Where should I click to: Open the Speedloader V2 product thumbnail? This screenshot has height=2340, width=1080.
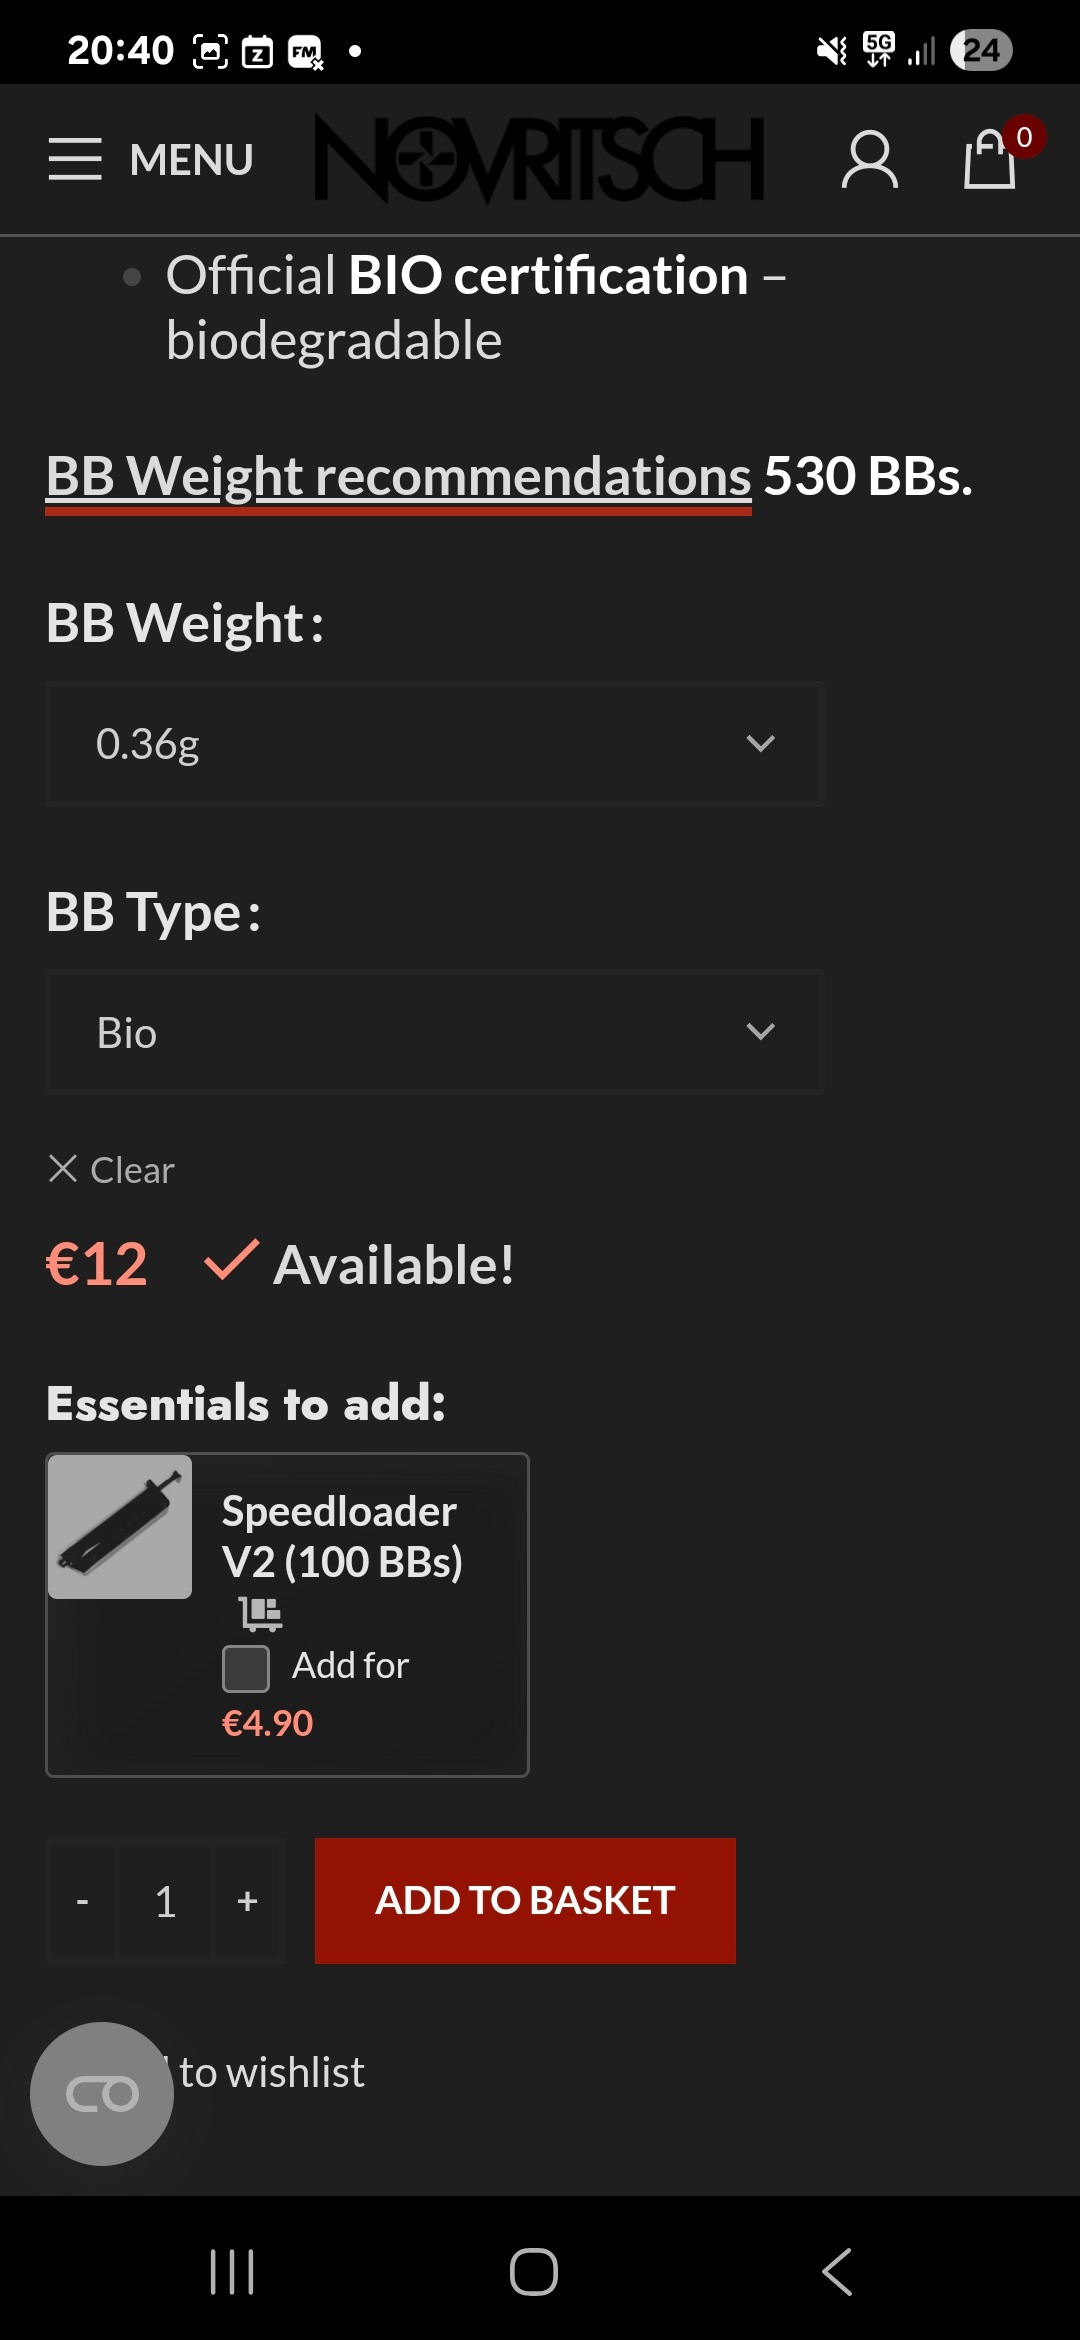click(x=120, y=1527)
